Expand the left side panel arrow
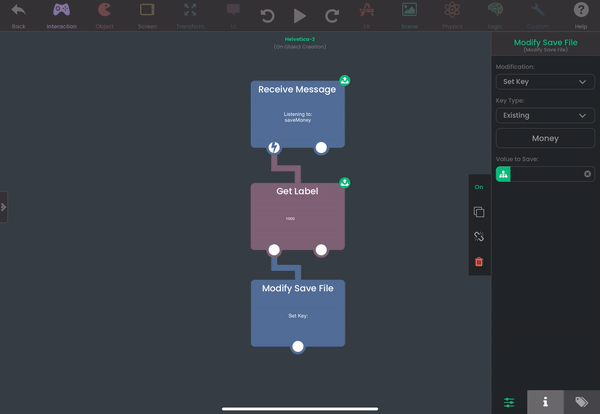This screenshot has width=600, height=414. click(3, 207)
